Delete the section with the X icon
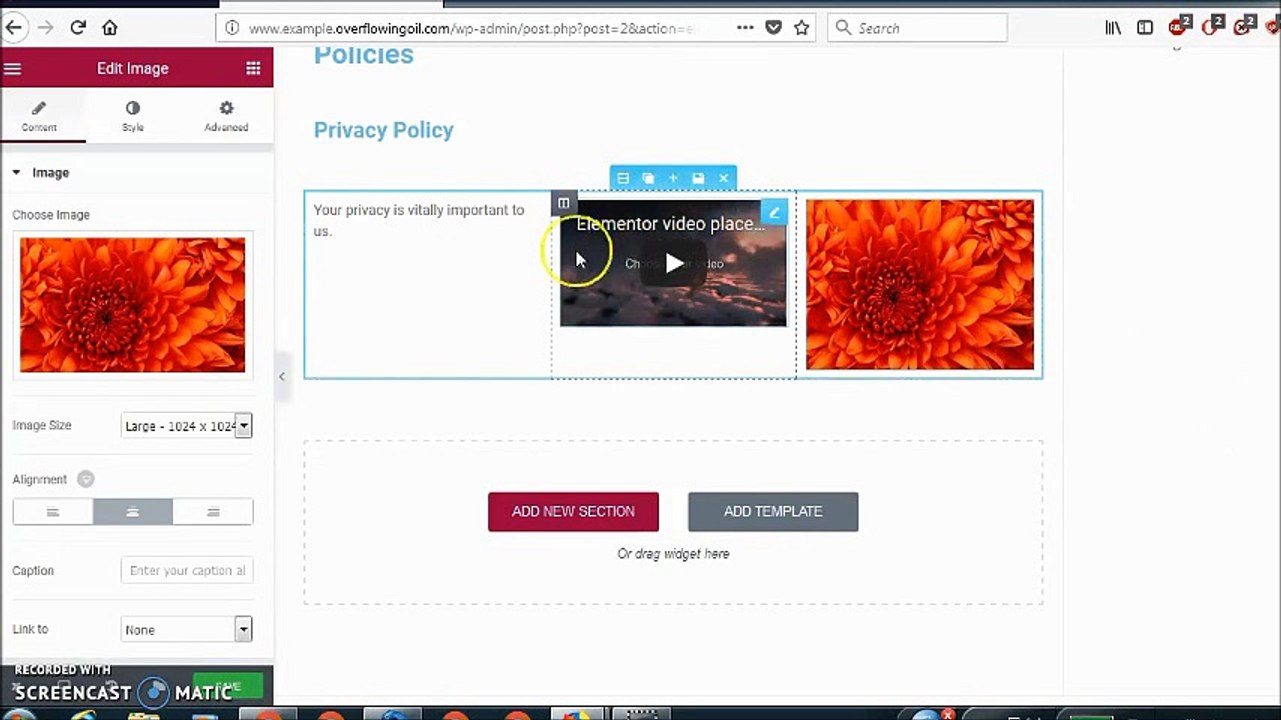1281x720 pixels. 724,178
